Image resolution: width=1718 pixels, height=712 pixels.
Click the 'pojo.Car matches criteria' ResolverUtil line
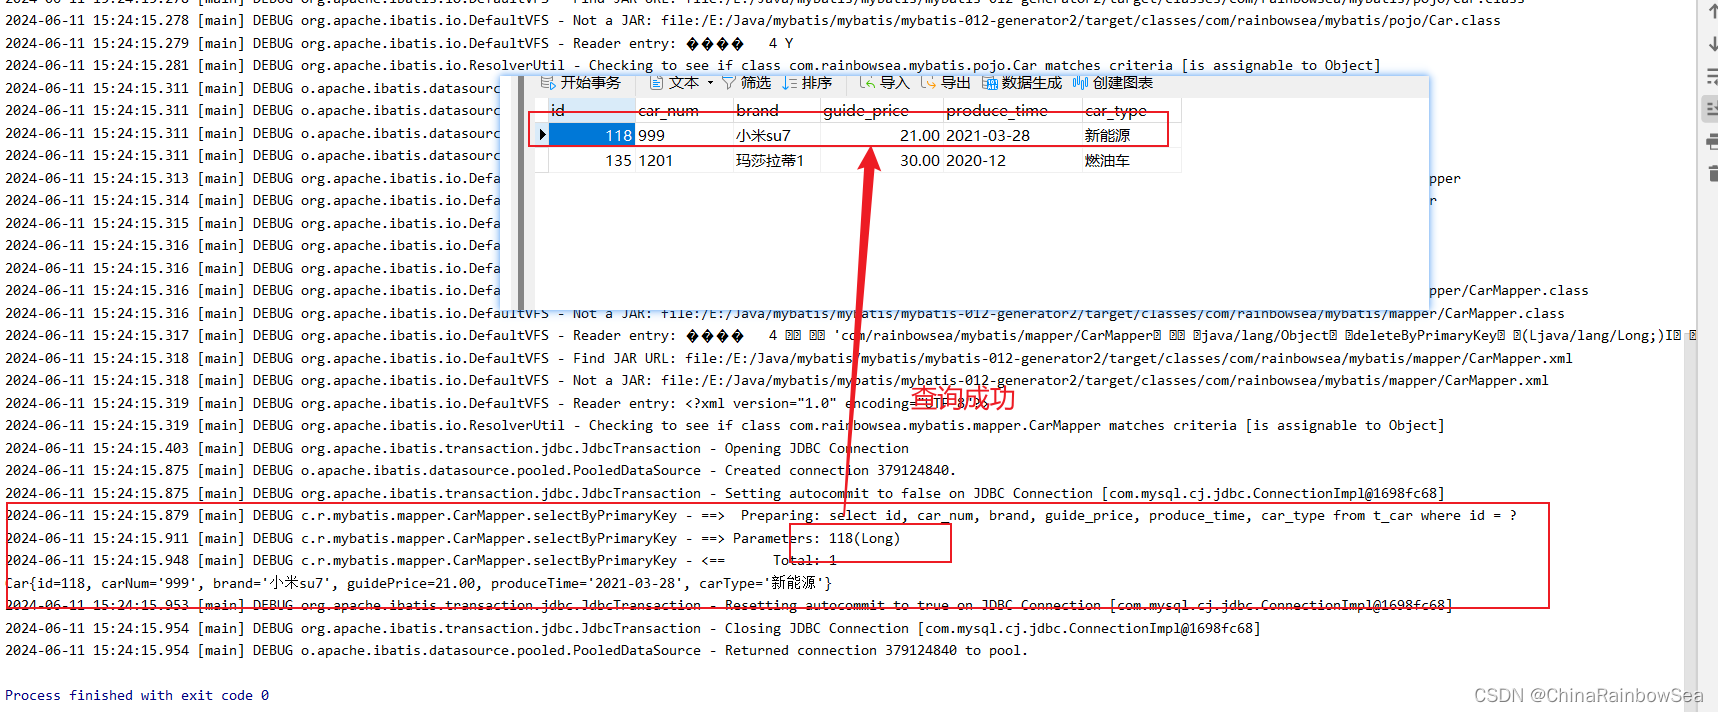(x=693, y=65)
